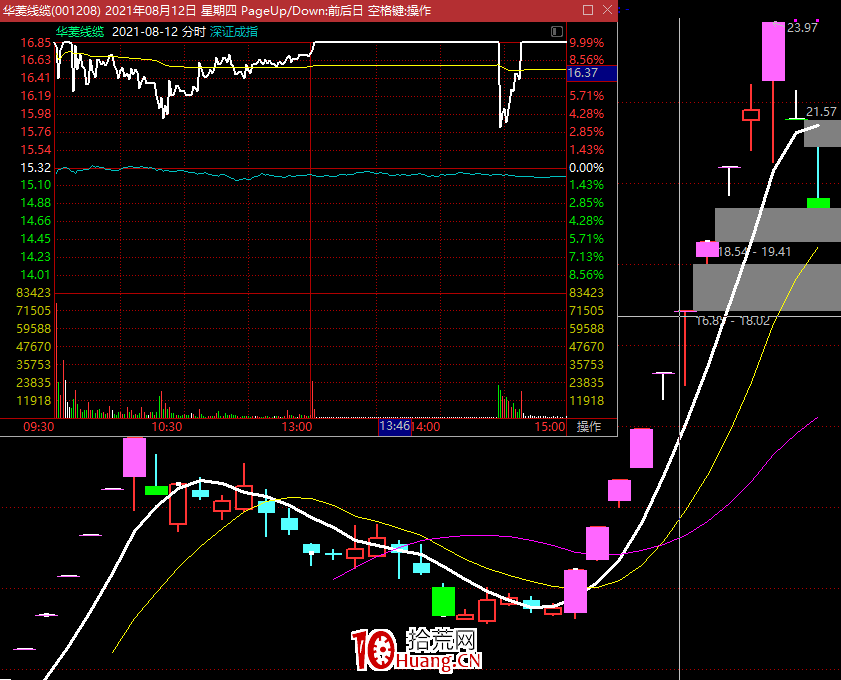Image resolution: width=841 pixels, height=680 pixels.
Task: Click the 15.98 price axis label
Action: [35, 114]
